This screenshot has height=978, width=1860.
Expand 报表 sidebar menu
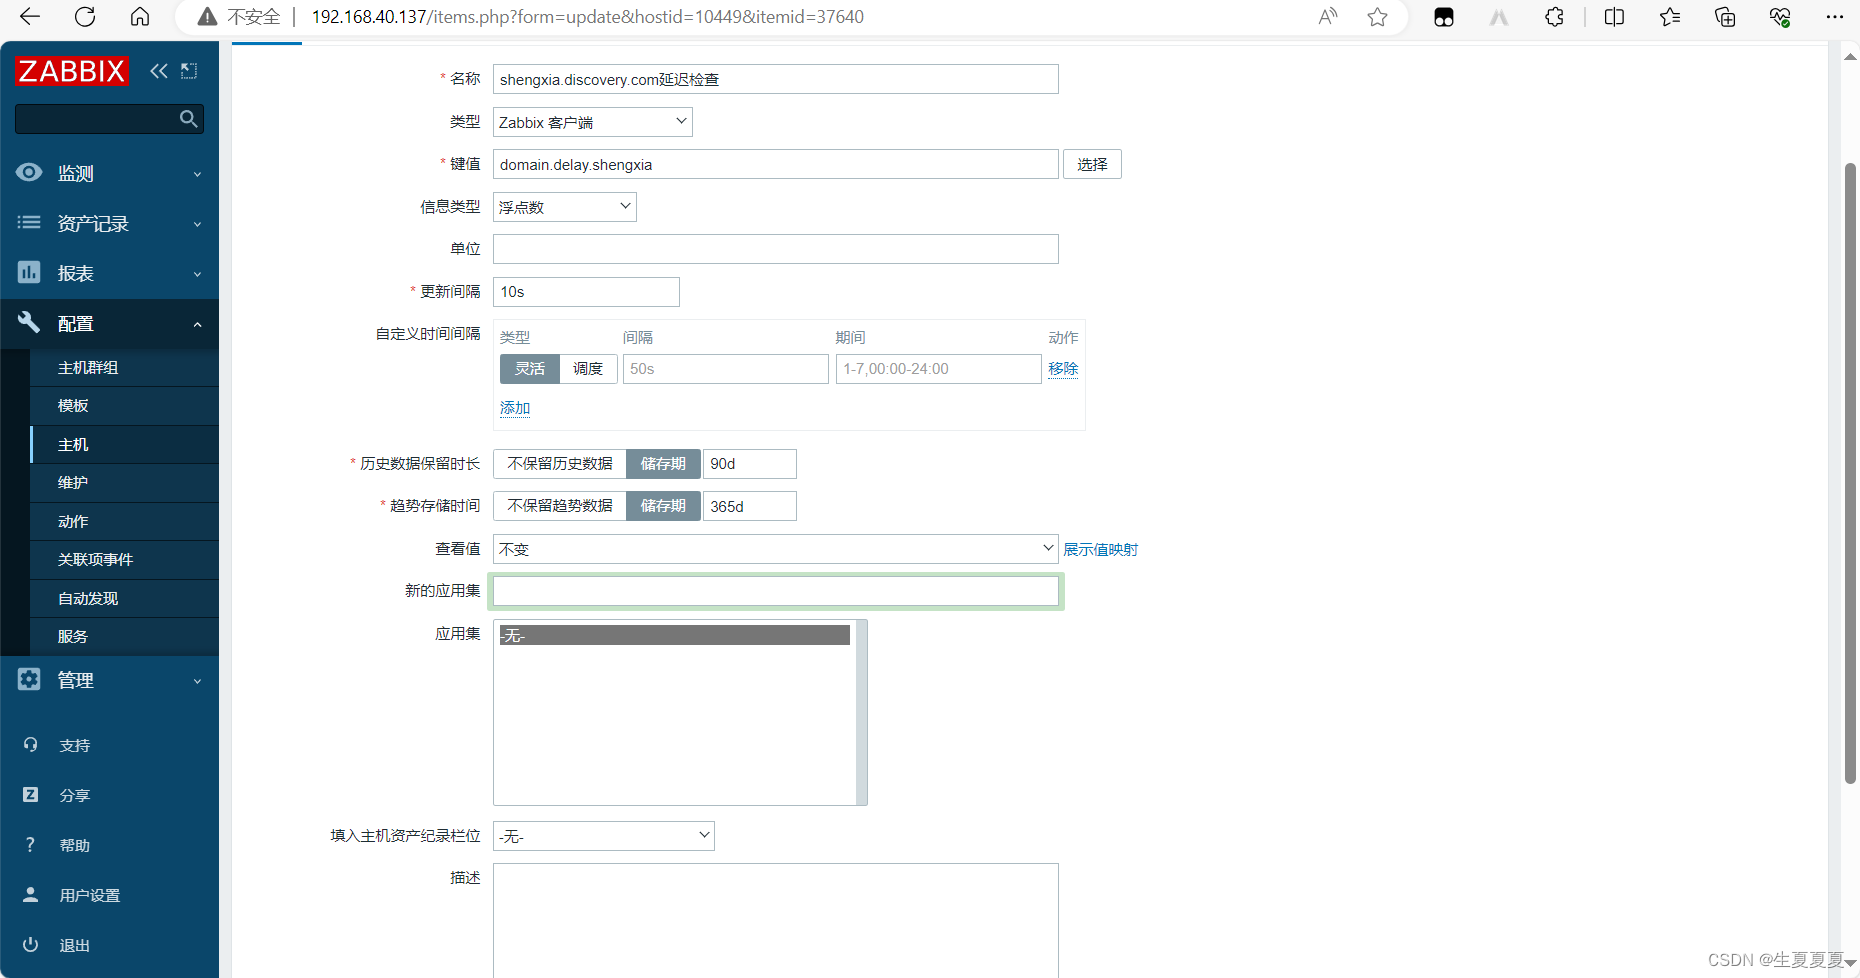tap(110, 273)
